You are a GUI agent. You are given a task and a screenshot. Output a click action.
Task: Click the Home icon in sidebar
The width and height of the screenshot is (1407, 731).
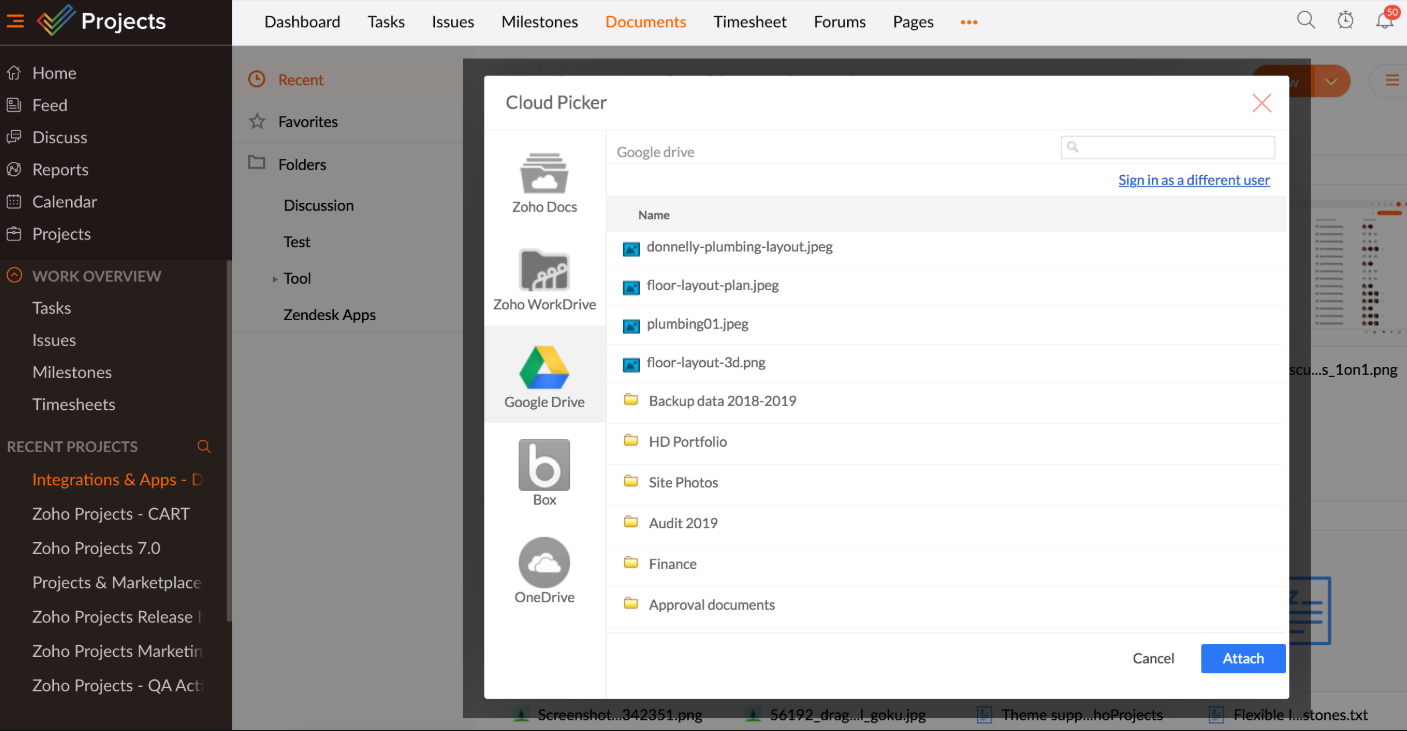pyautogui.click(x=14, y=73)
